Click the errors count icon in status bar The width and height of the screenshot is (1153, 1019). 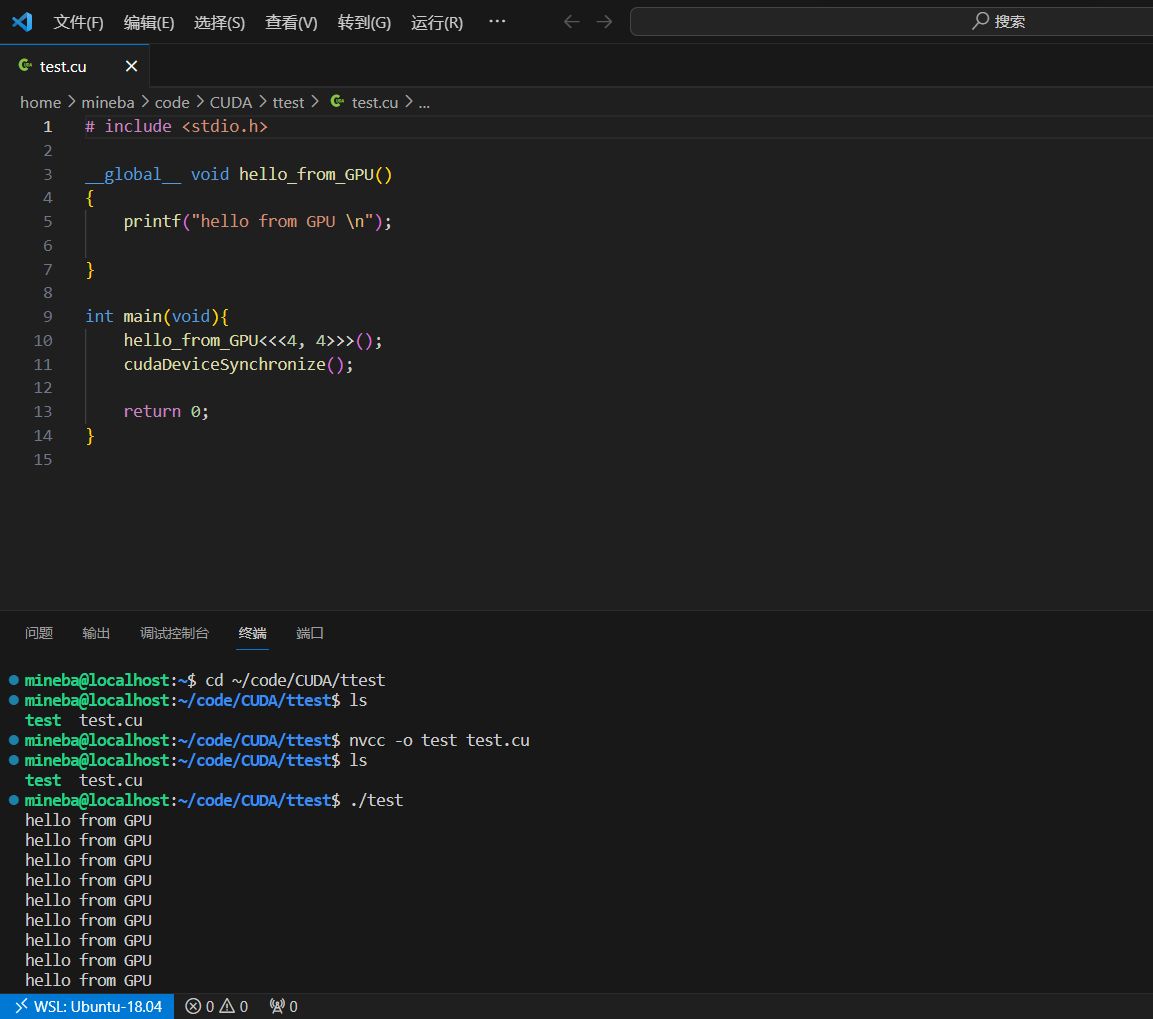coord(193,1007)
